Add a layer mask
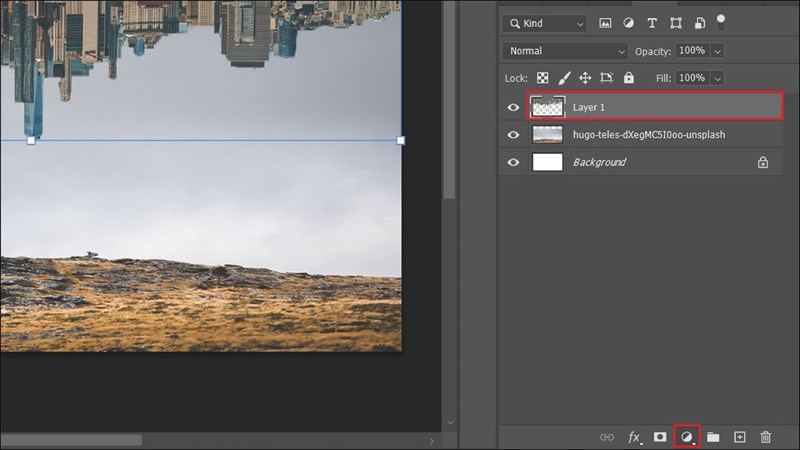Viewport: 800px width, 450px height. [x=660, y=437]
